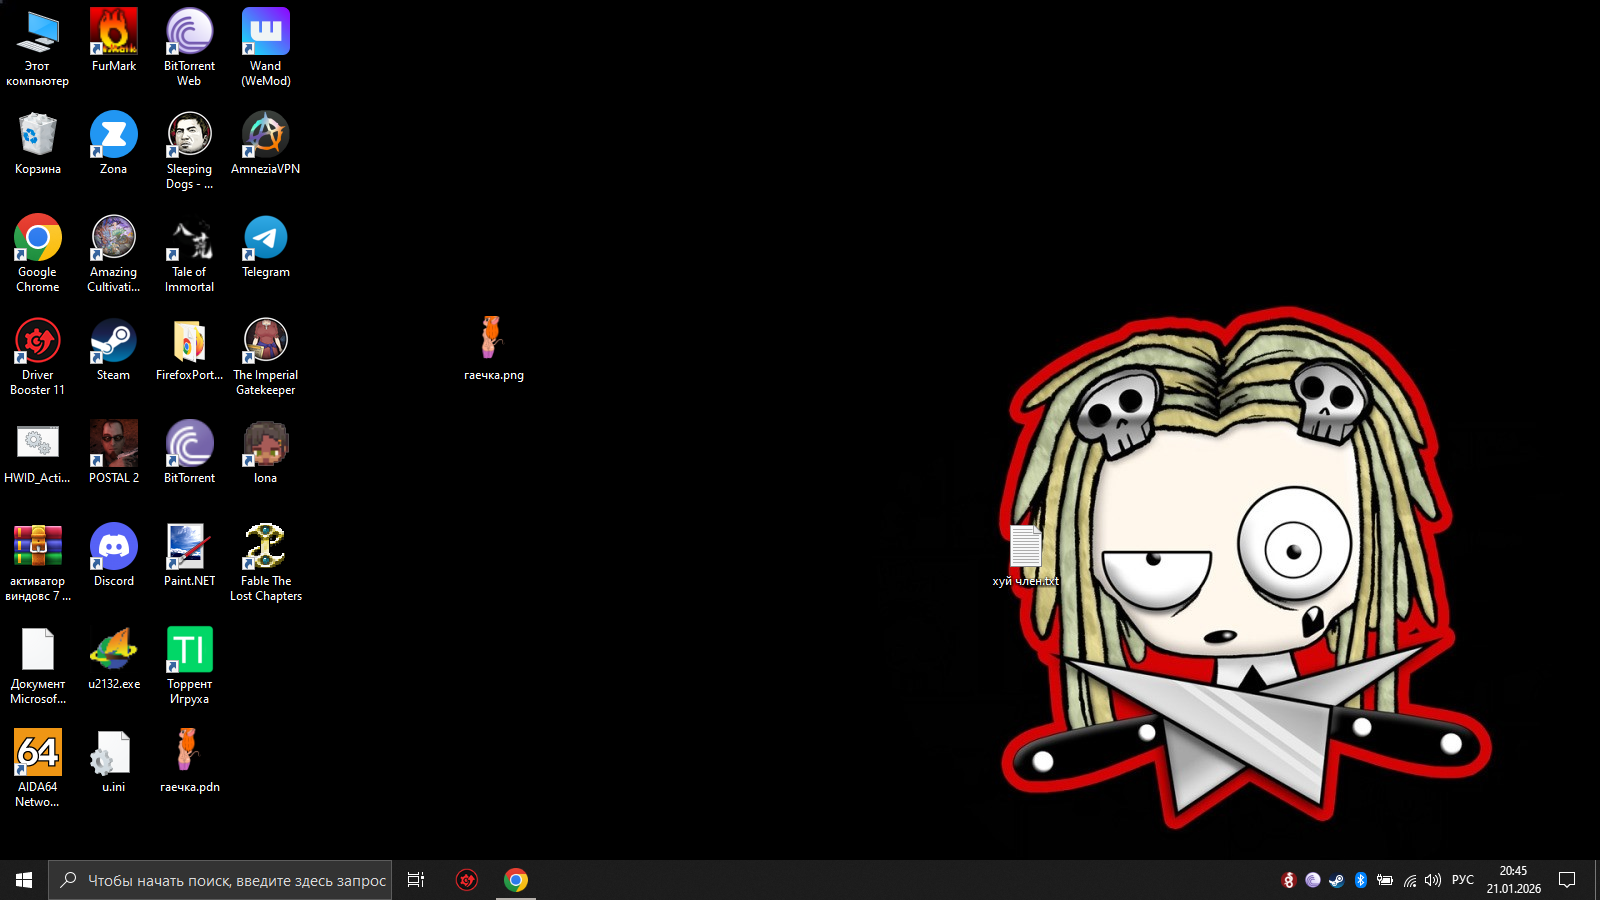
Task: Select the u.ini settings file
Action: (114, 761)
